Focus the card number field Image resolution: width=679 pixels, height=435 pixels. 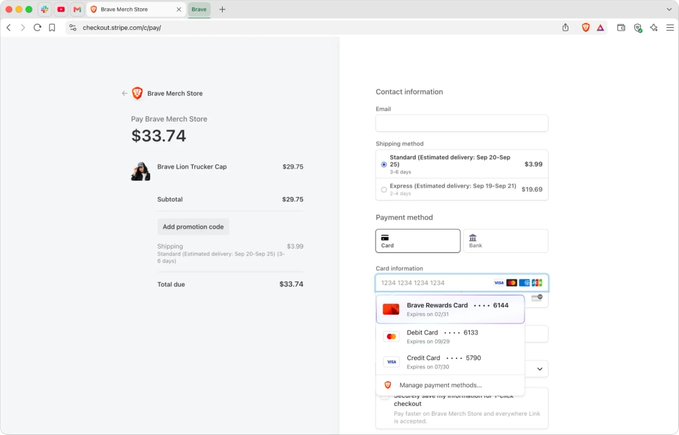point(462,283)
